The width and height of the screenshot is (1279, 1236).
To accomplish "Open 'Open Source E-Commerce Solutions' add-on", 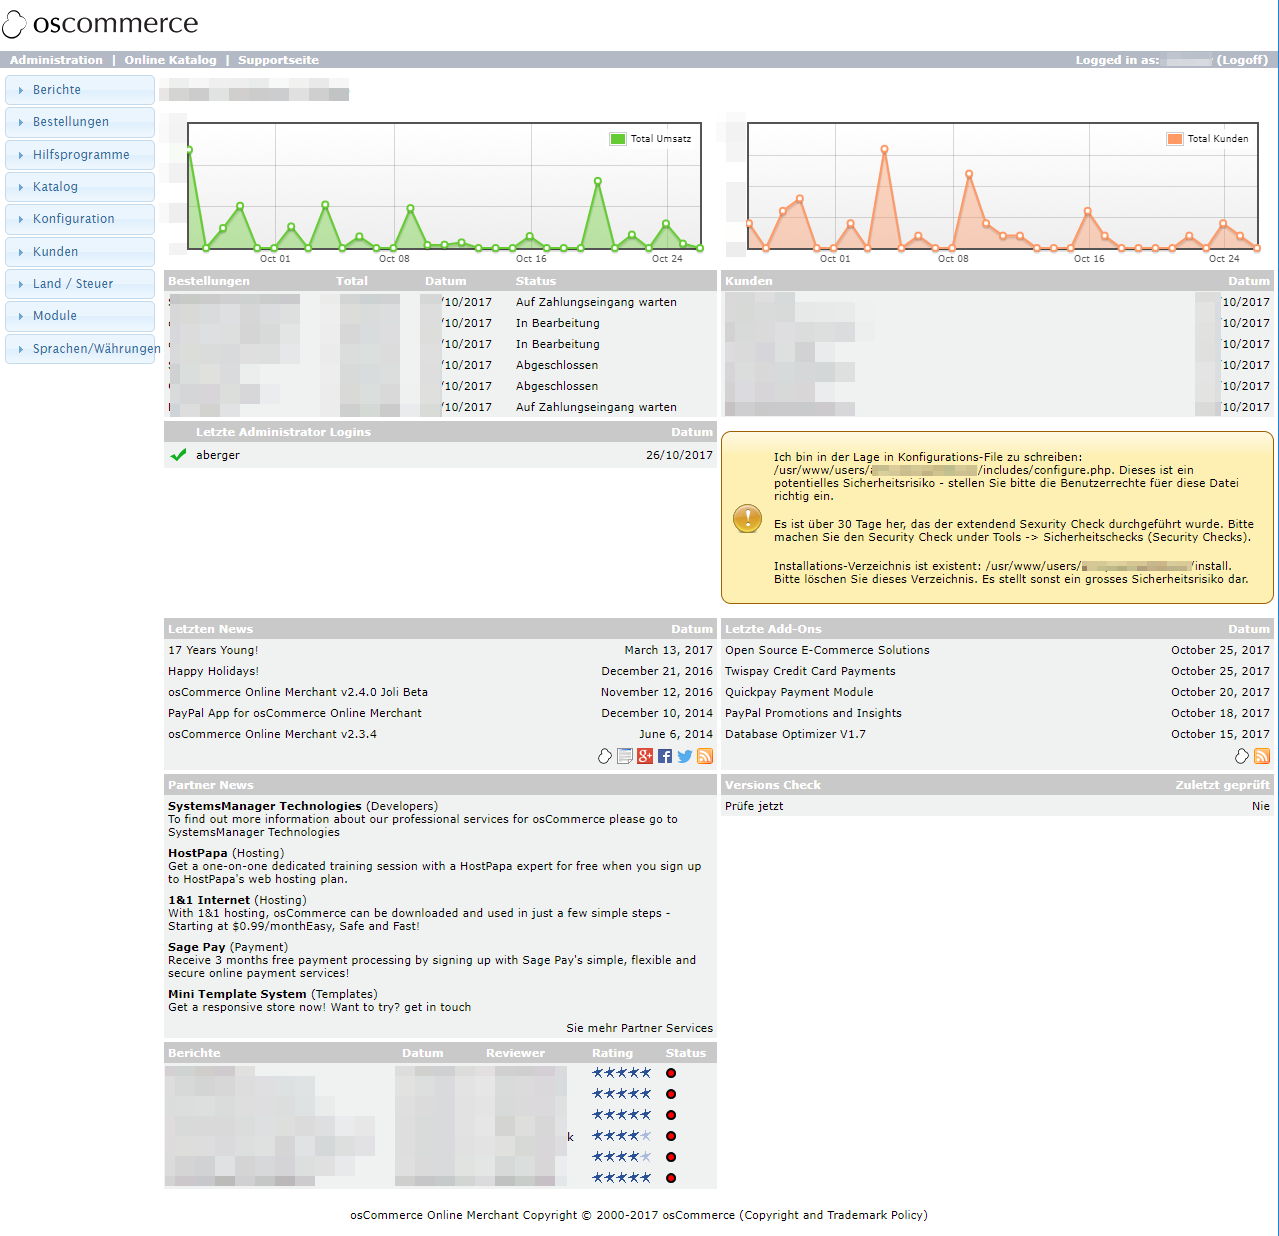I will point(827,650).
